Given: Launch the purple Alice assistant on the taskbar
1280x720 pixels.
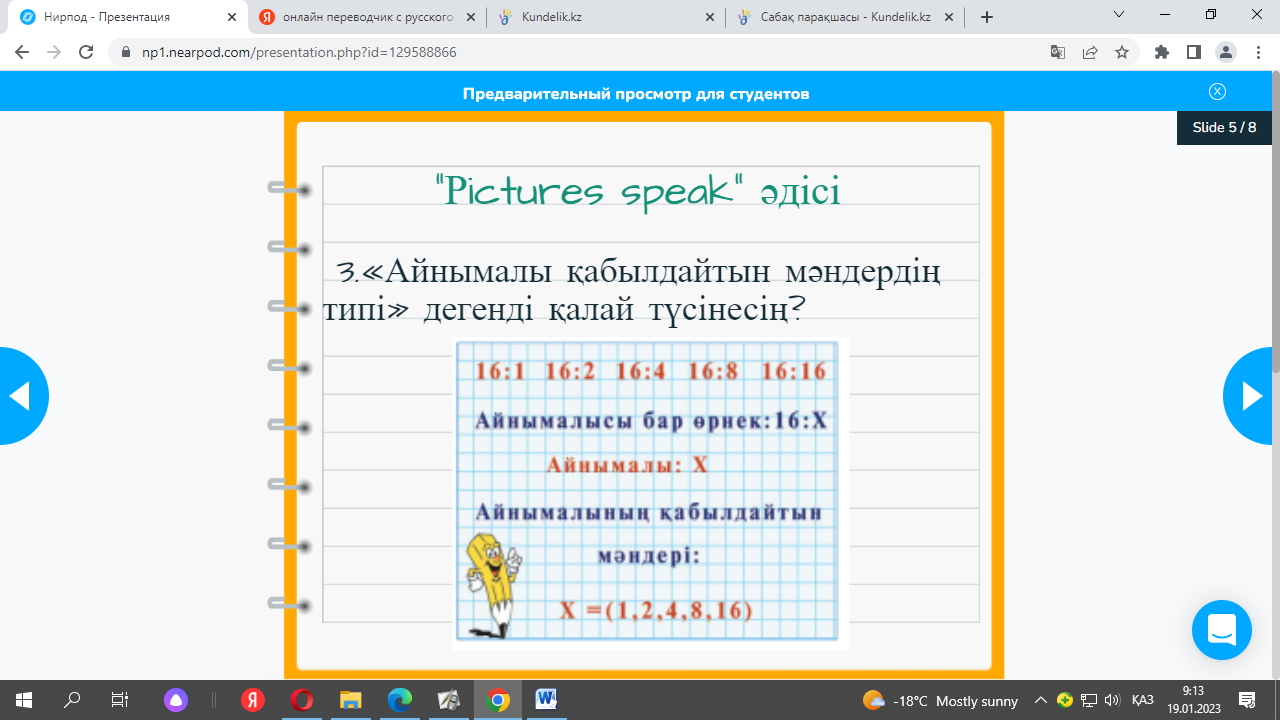Looking at the screenshot, I should [176, 700].
